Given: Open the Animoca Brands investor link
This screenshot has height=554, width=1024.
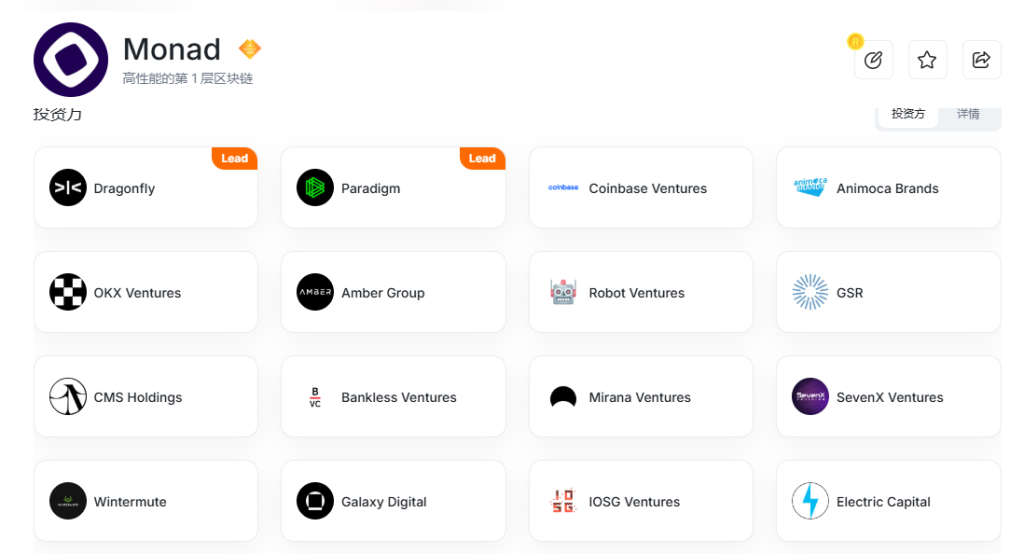Looking at the screenshot, I should coord(887,188).
